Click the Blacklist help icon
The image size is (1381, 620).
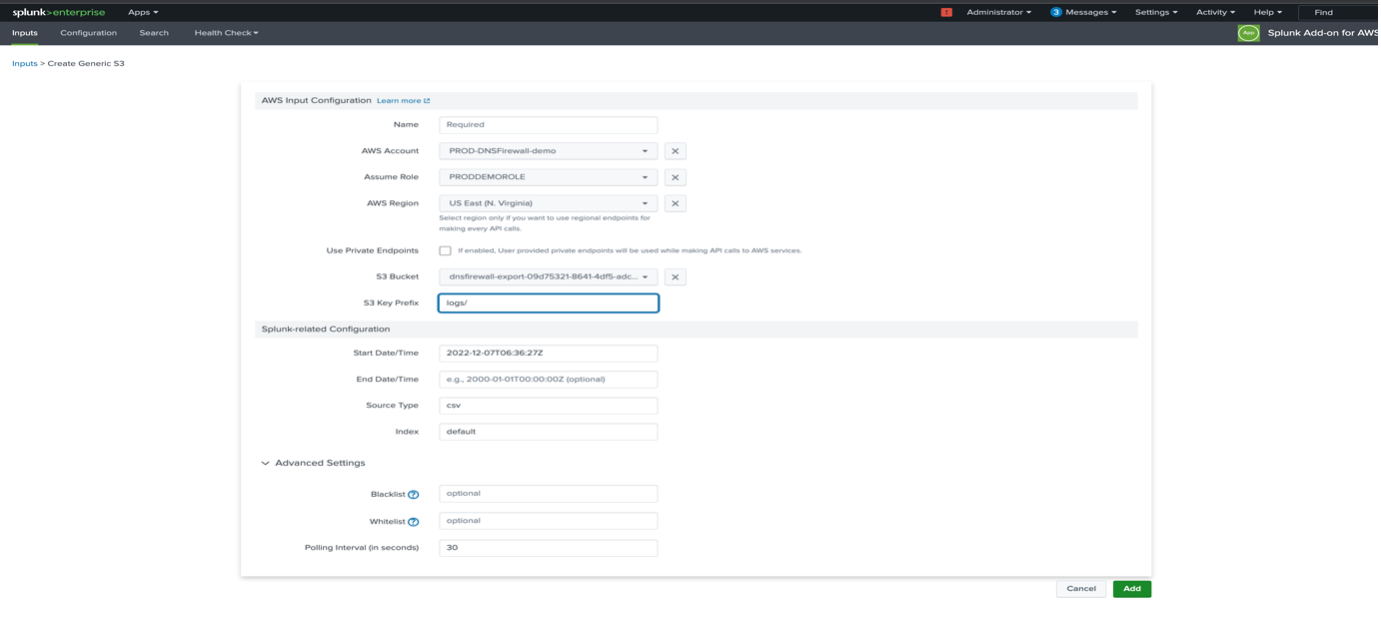point(415,493)
